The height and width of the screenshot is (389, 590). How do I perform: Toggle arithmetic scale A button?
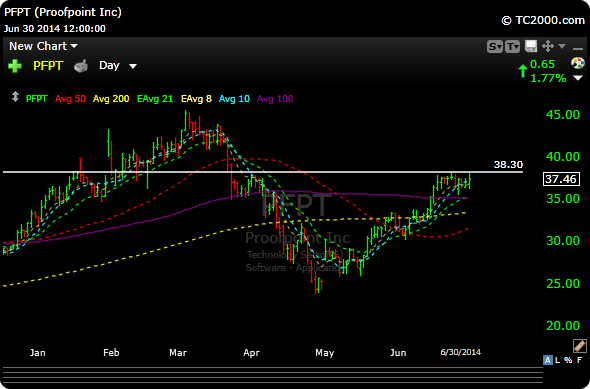click(548, 360)
